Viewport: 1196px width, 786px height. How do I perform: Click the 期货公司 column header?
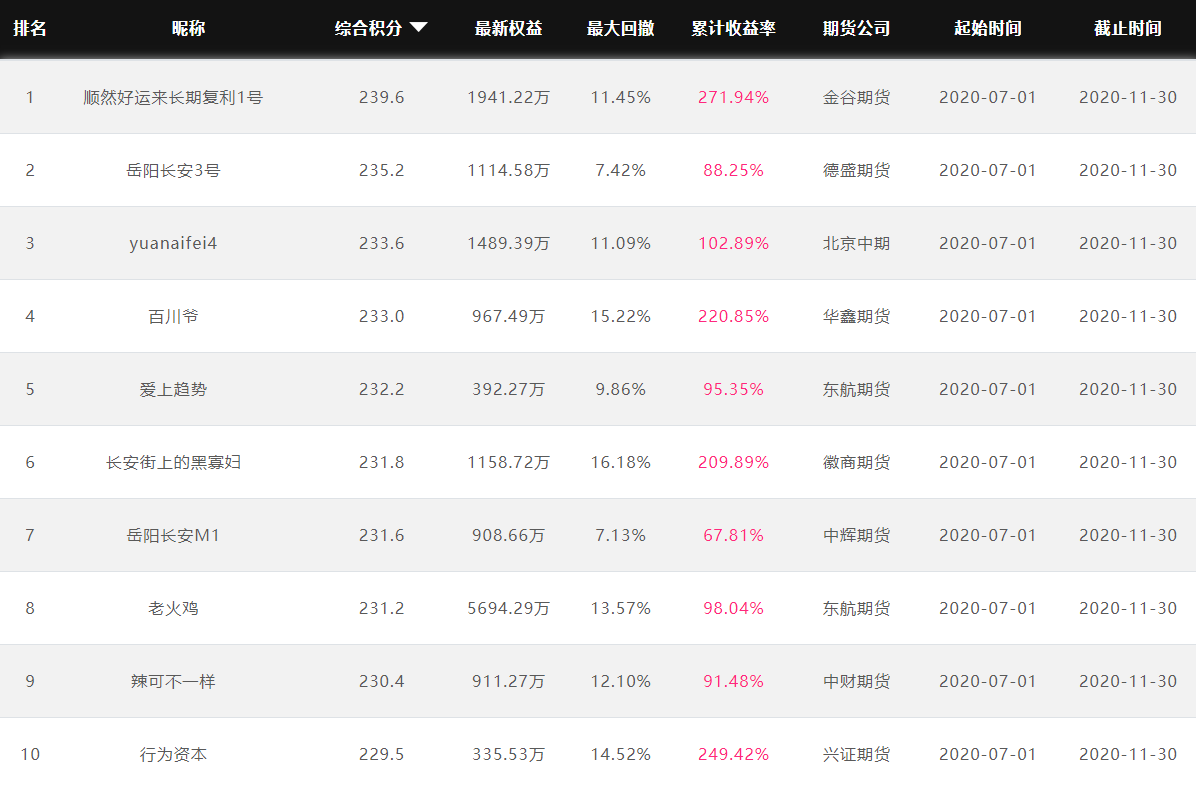(856, 28)
